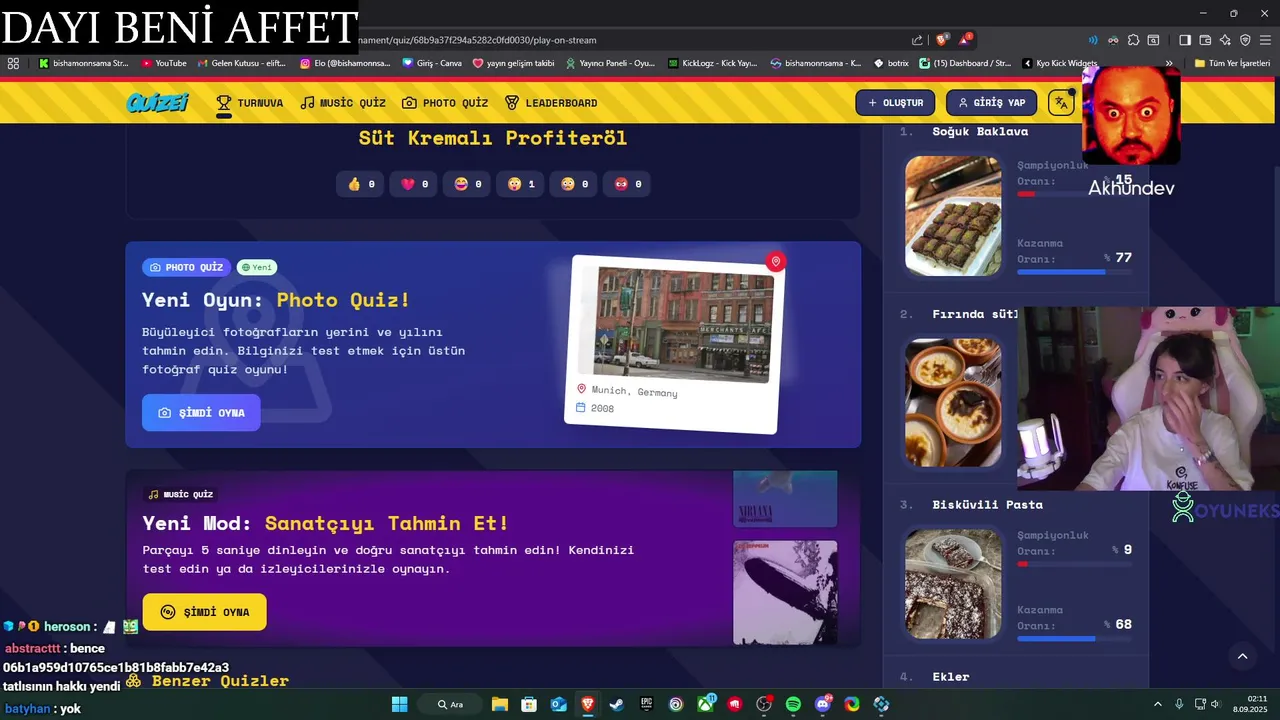The image size is (1280, 720).
Task: Click the Giriş Yap button
Action: pos(992,103)
